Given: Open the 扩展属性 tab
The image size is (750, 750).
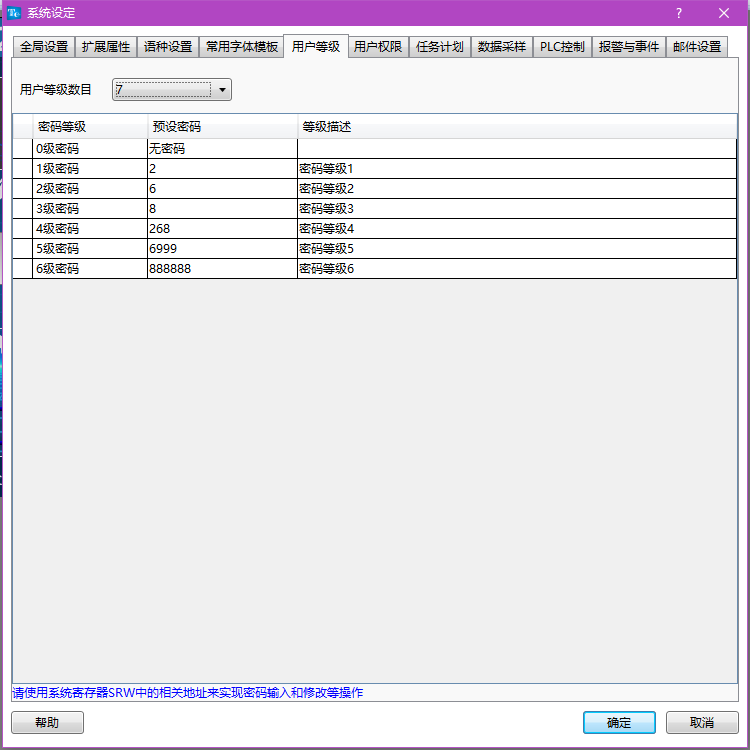Looking at the screenshot, I should (106, 47).
